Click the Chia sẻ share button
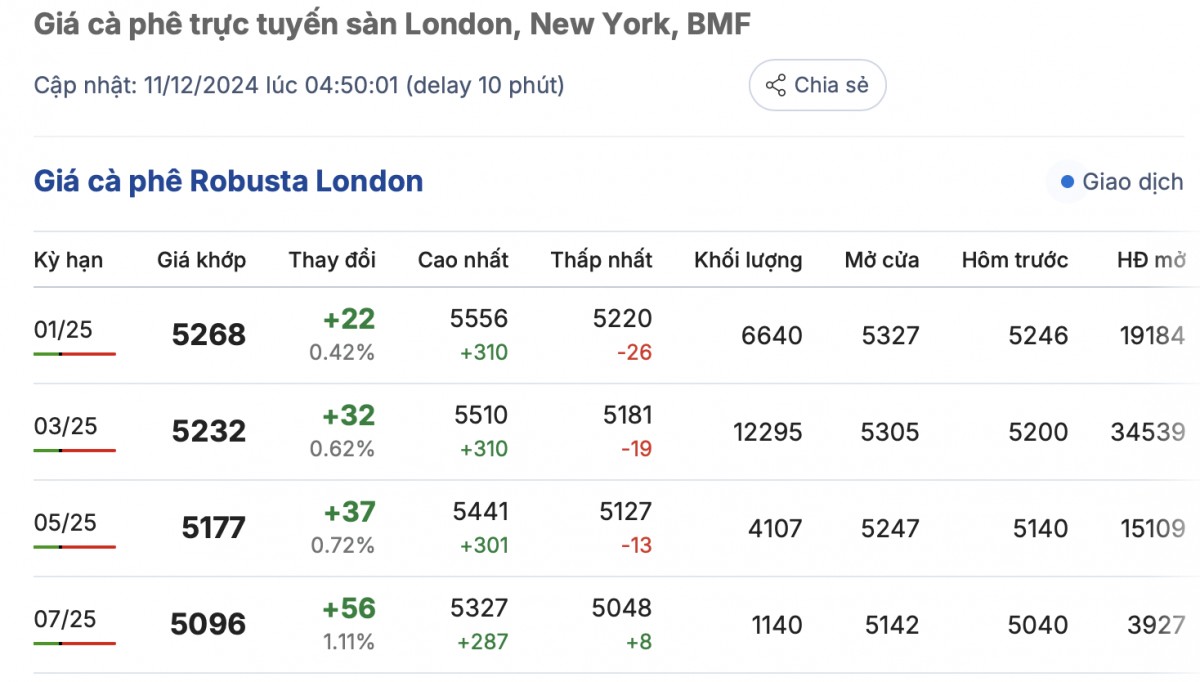This screenshot has height=682, width=1200. 817,85
